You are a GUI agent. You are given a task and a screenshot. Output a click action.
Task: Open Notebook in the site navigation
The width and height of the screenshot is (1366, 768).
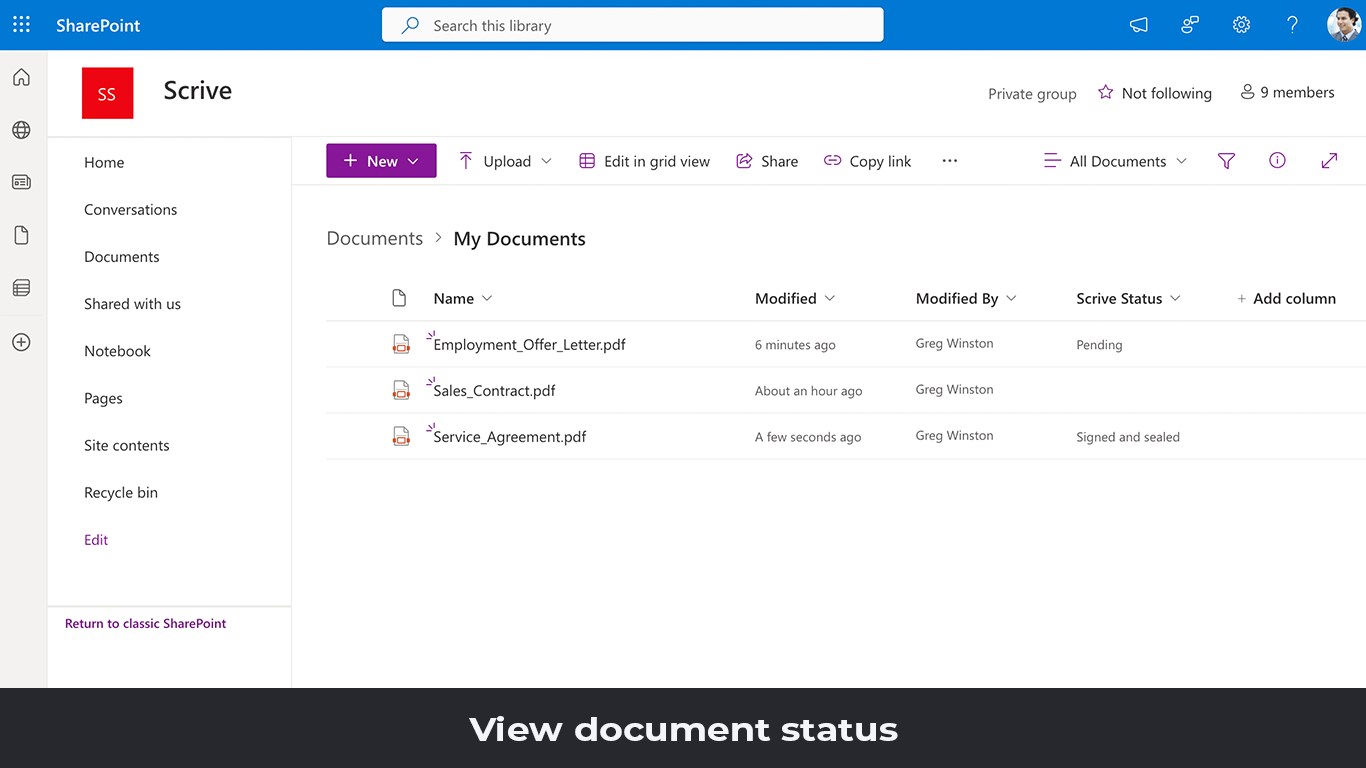tap(117, 351)
